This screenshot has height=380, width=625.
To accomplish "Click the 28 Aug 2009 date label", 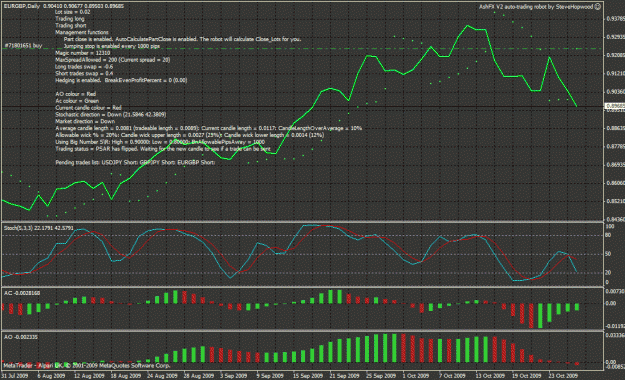I will [199, 376].
